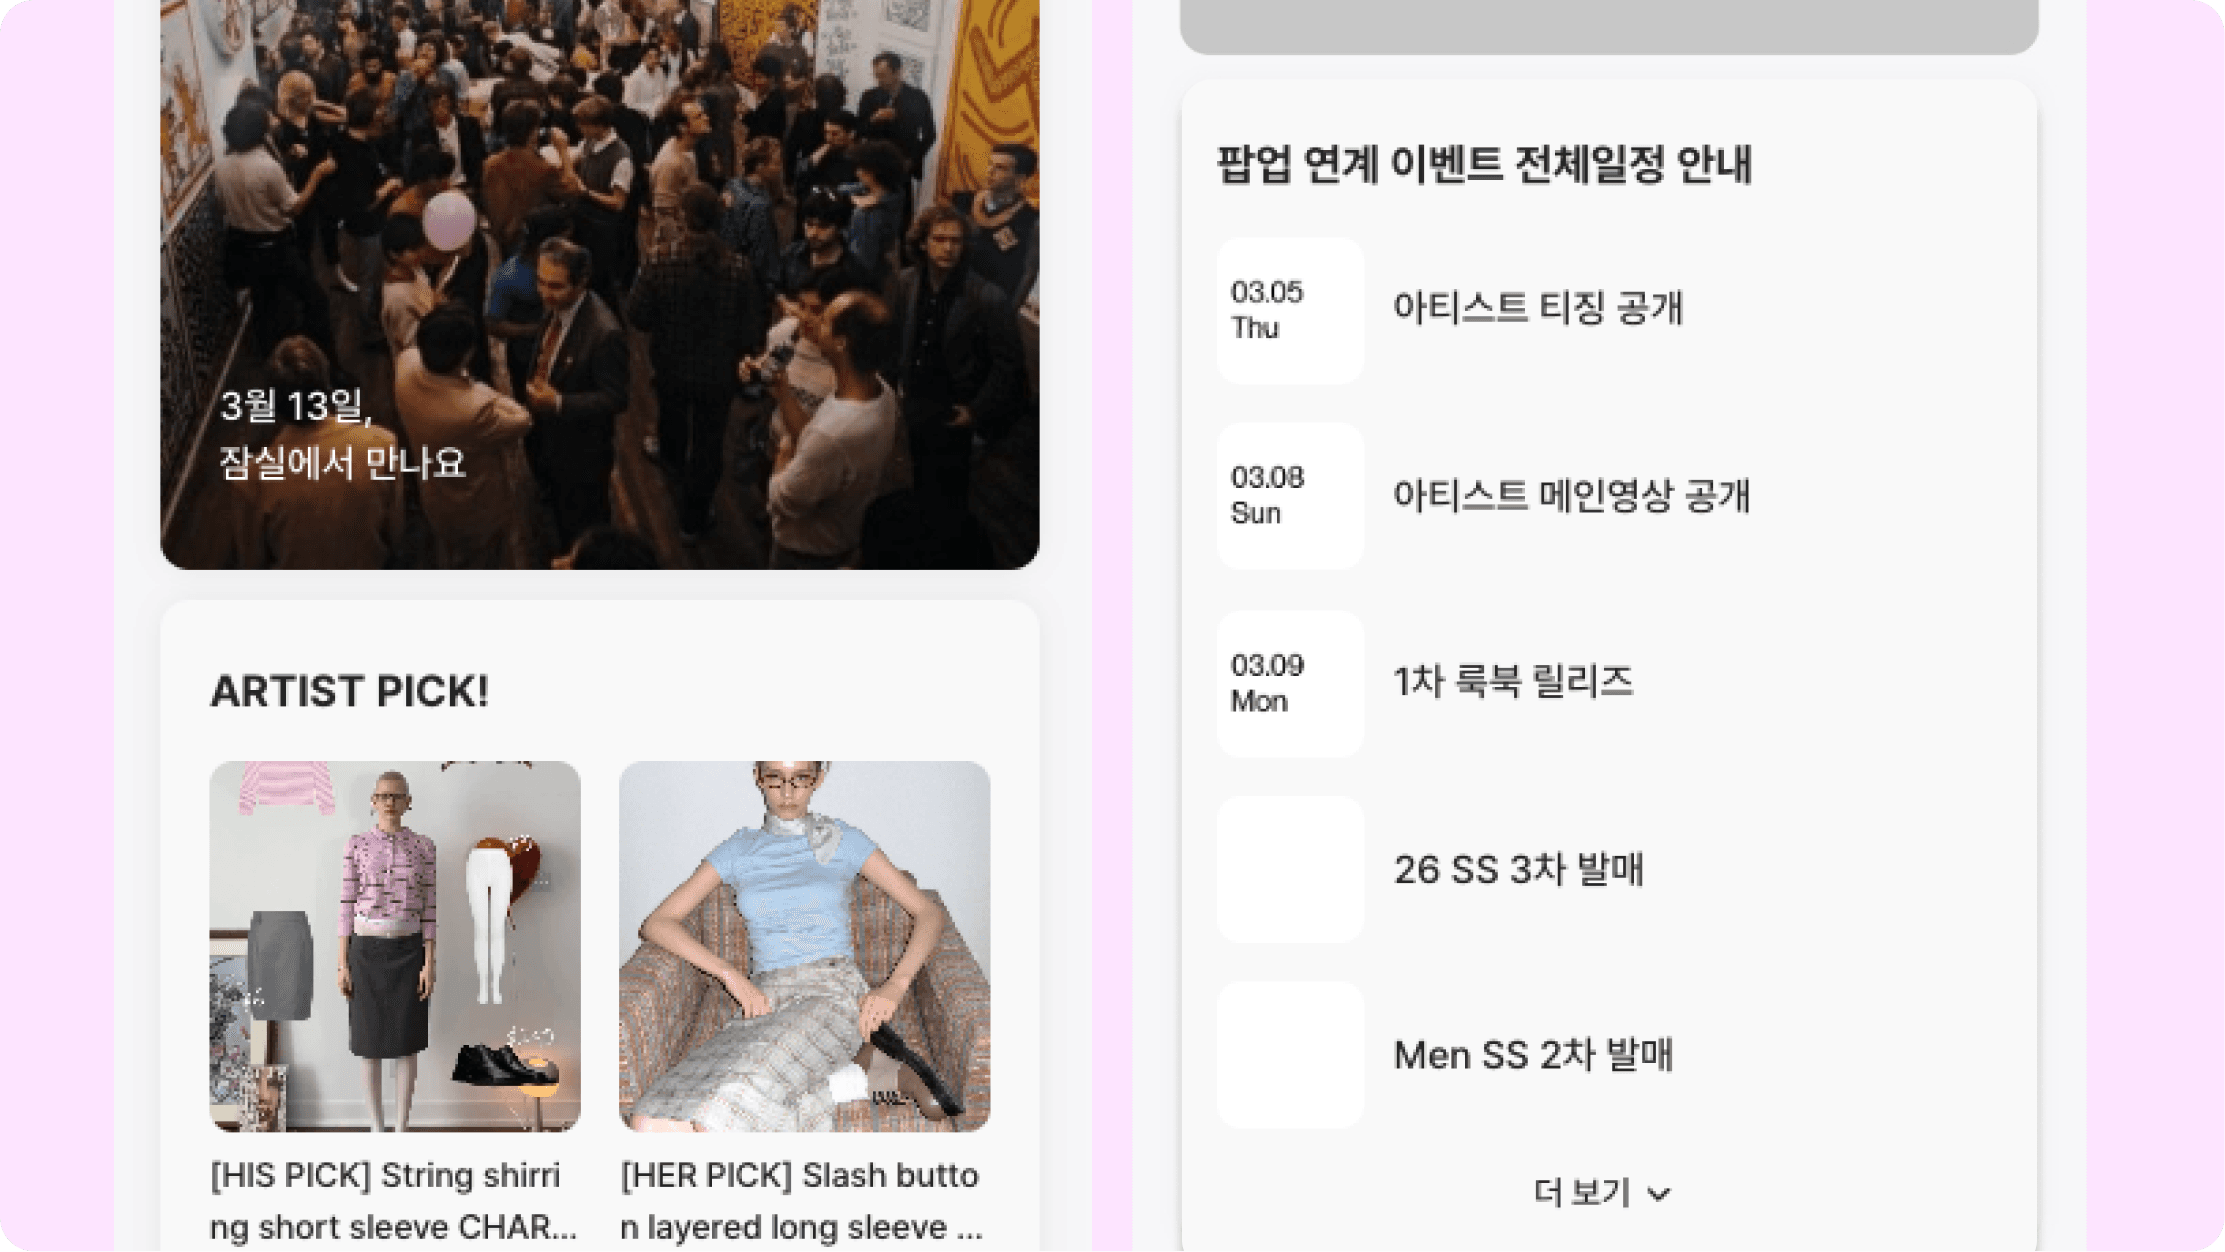Select the 03.09 Mon date tile
This screenshot has height=1252, width=2225.
pos(1290,683)
